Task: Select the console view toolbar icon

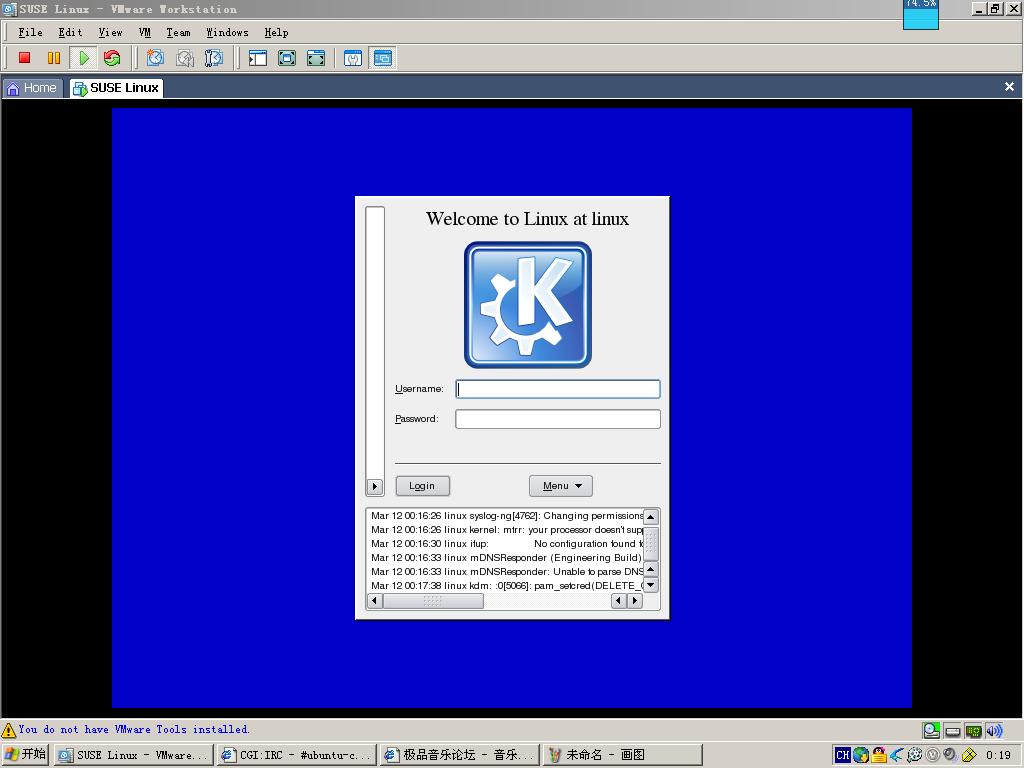Action: tap(383, 58)
